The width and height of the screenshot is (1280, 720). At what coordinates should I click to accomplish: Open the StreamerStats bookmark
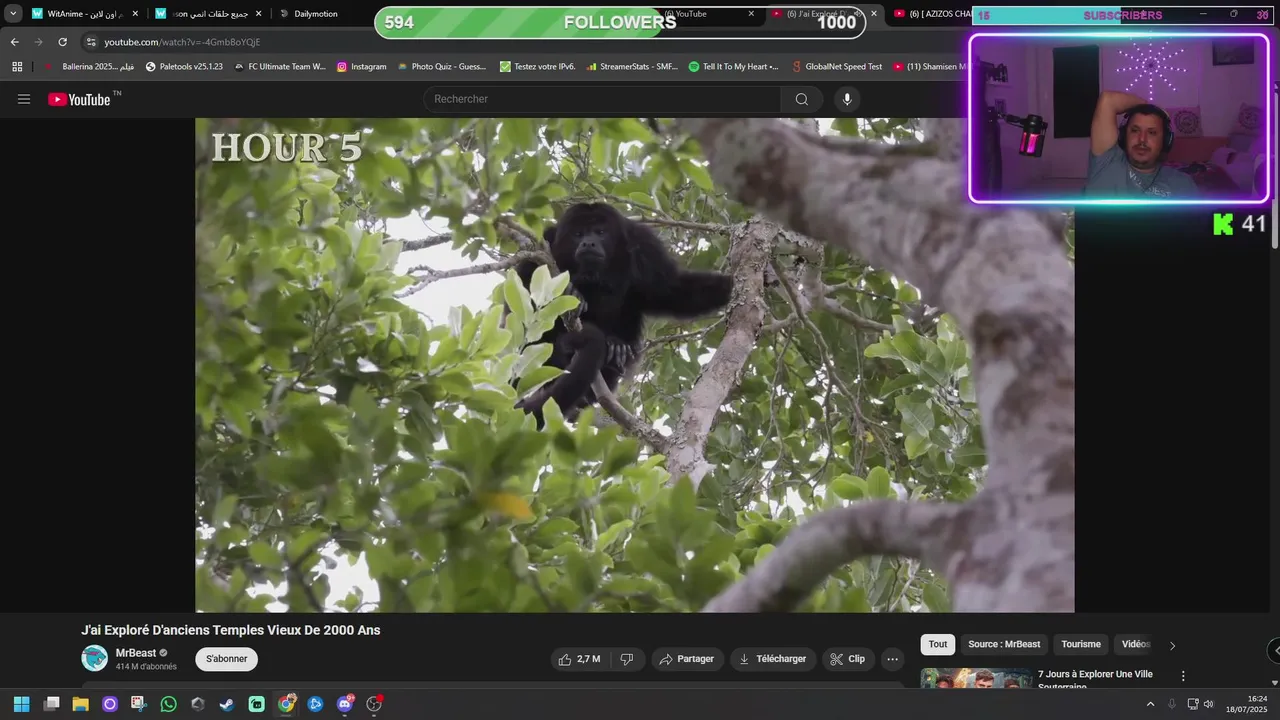632,66
